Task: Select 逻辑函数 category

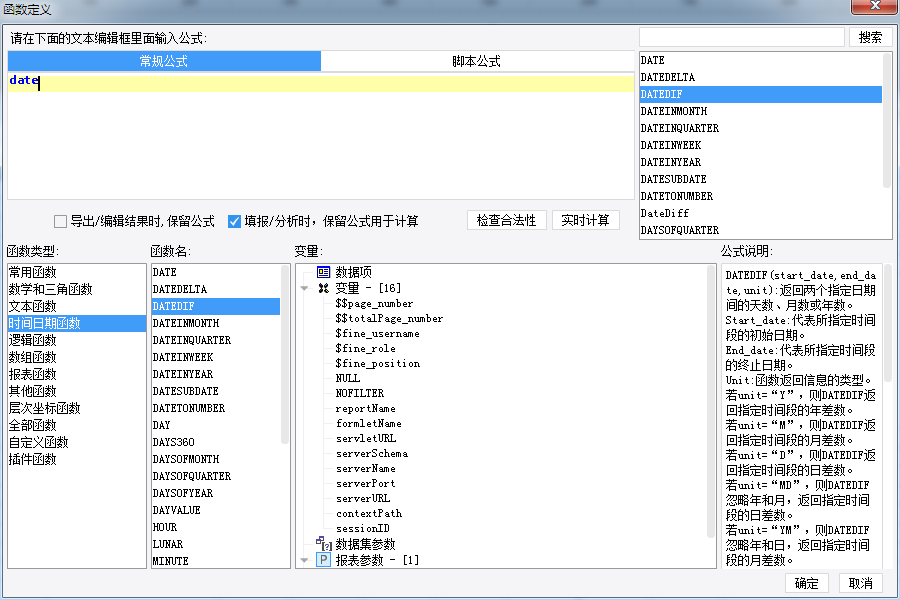Action: click(x=77, y=340)
